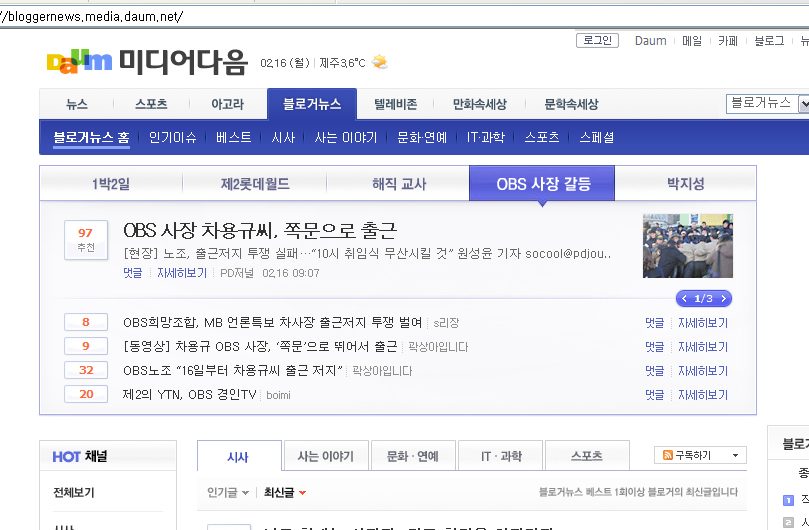This screenshot has width=809, height=530.
Task: Open 스포츠 in the blue submenu
Action: pyautogui.click(x=542, y=137)
